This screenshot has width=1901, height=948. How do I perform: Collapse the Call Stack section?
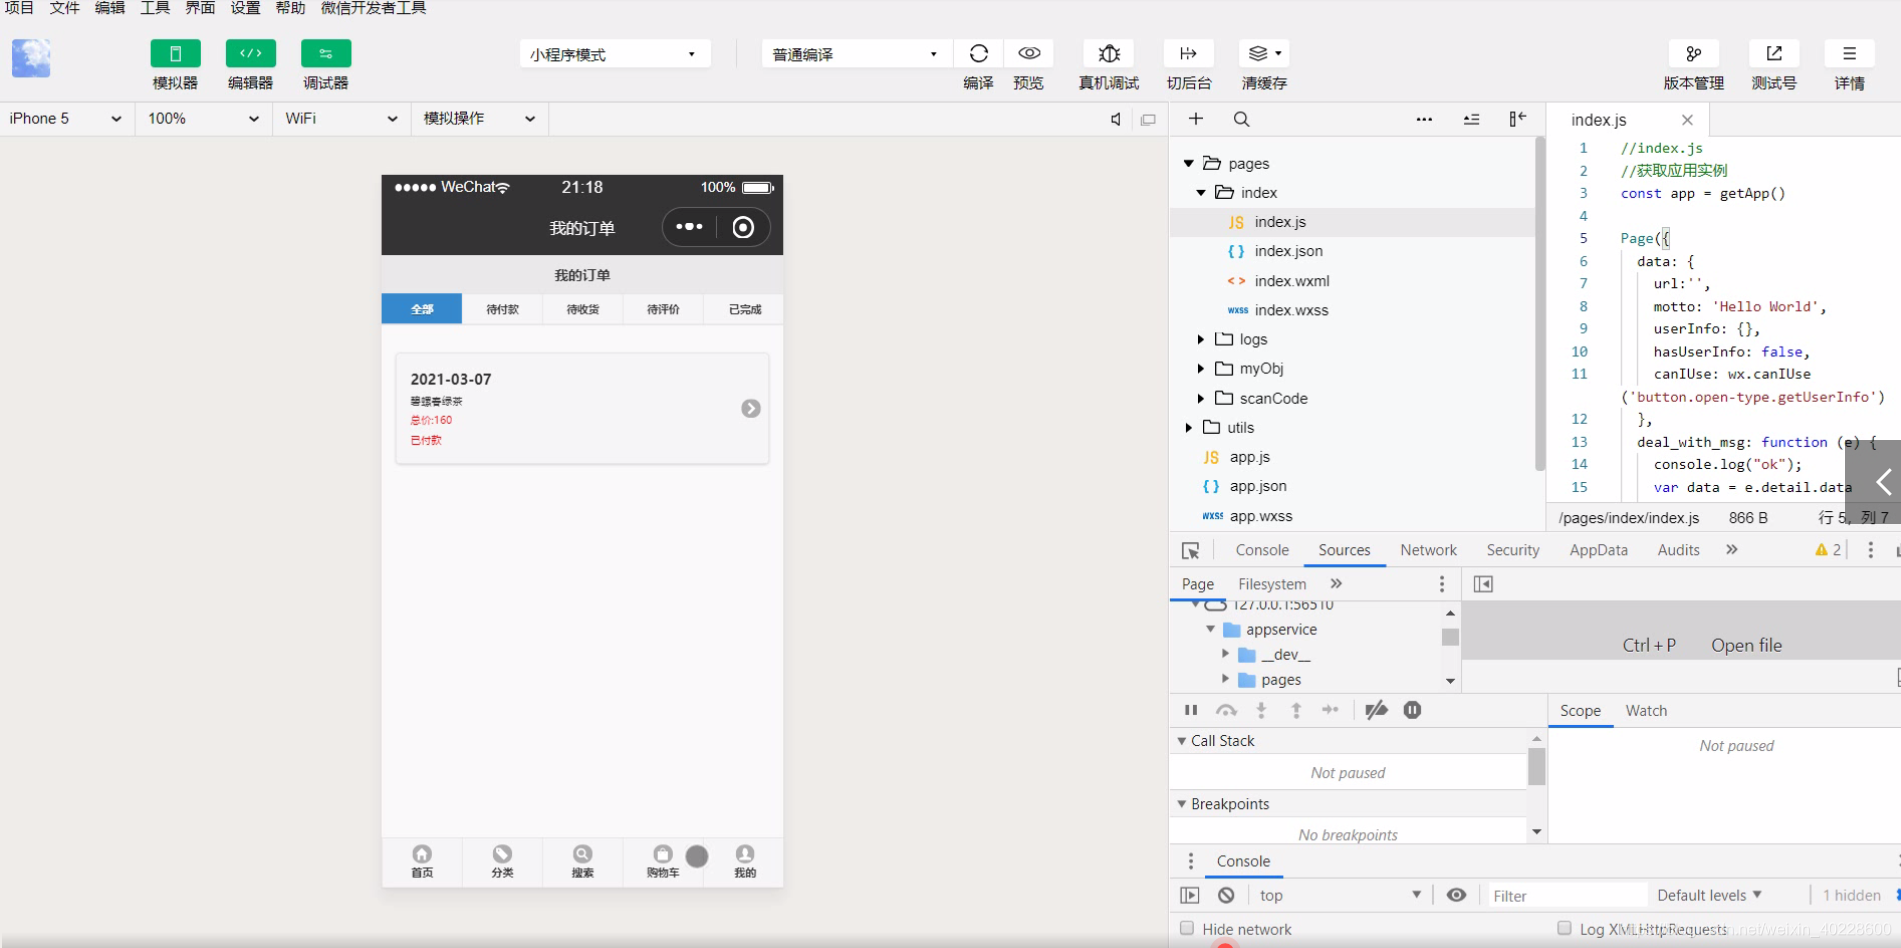1182,741
